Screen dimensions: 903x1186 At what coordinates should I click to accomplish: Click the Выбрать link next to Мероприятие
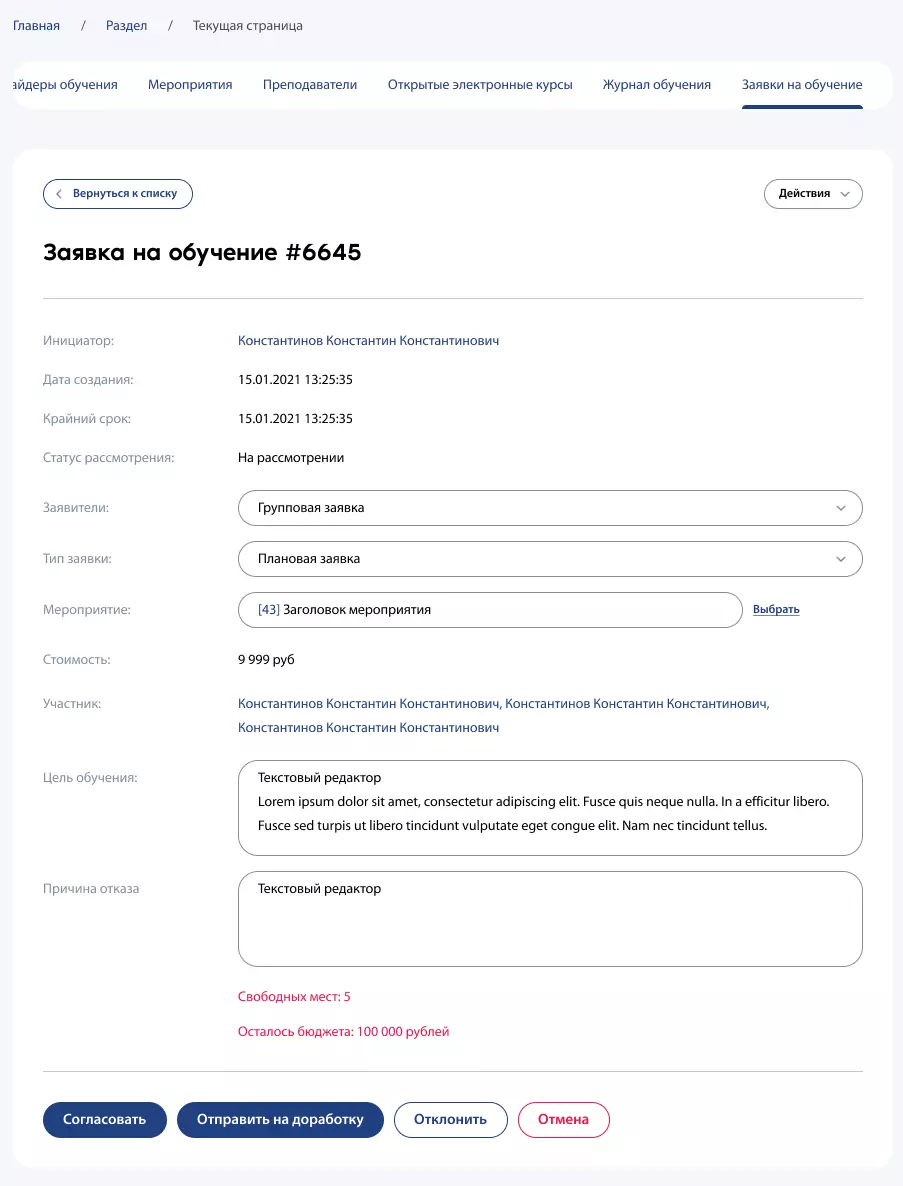[776, 610]
